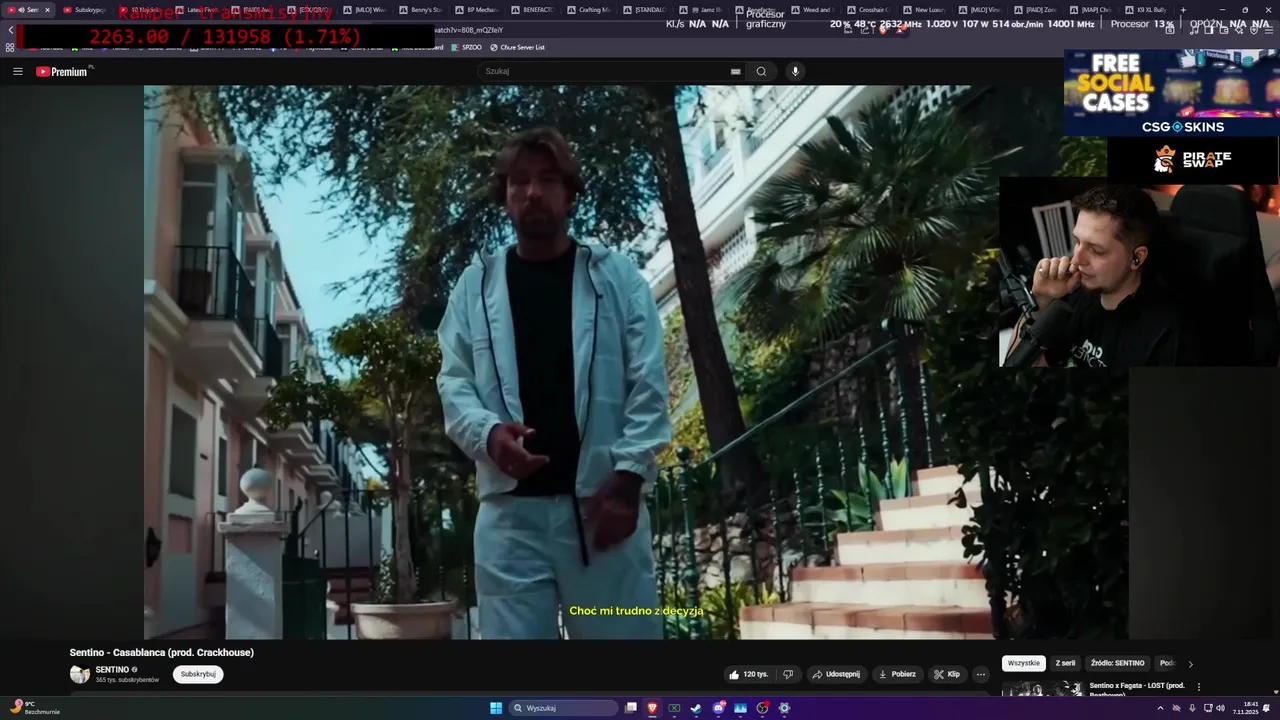The width and height of the screenshot is (1280, 720).
Task: Open the gear settings app on taskbar
Action: click(x=784, y=708)
